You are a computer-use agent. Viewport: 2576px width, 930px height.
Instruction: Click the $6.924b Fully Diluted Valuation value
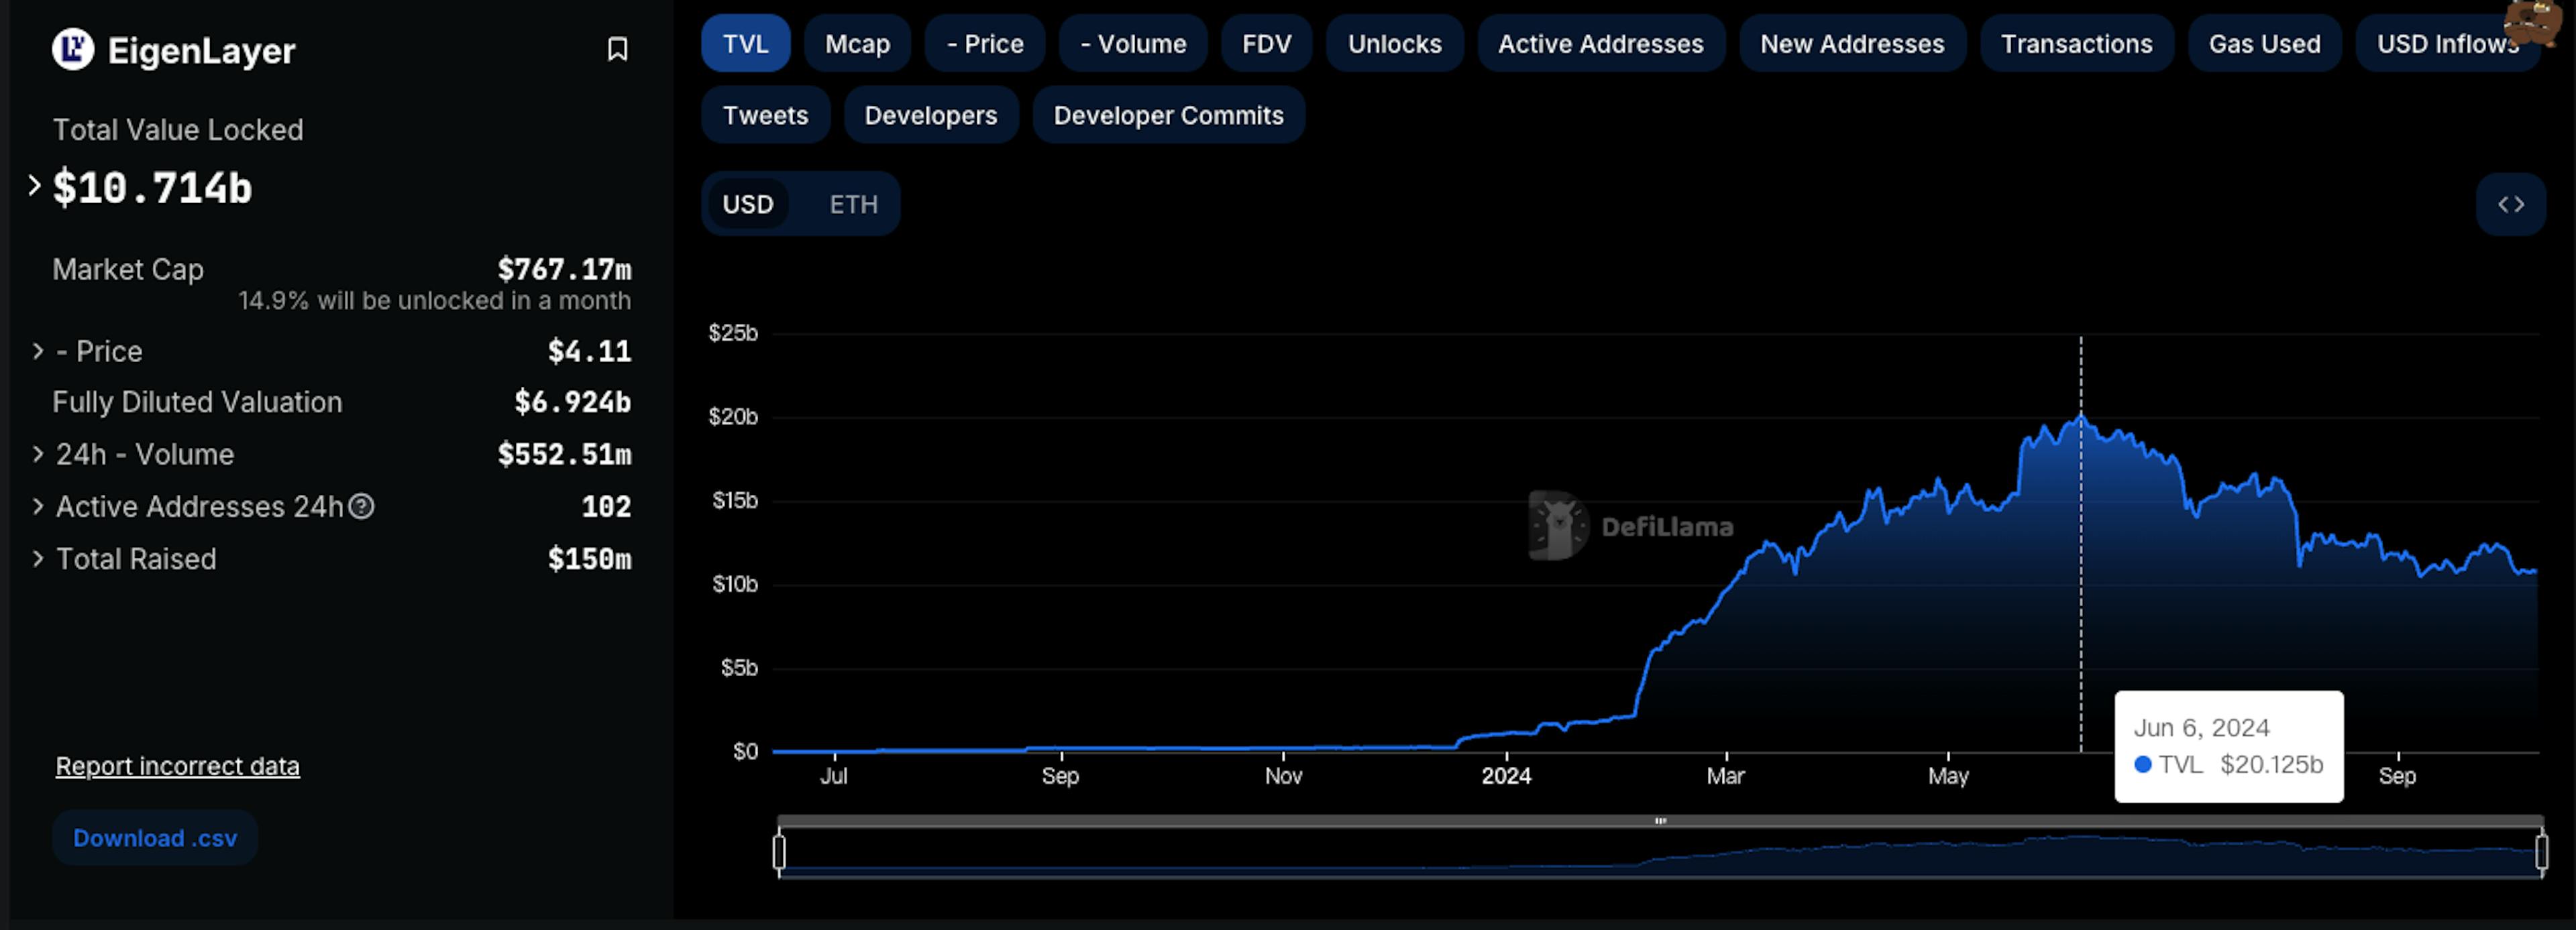572,402
